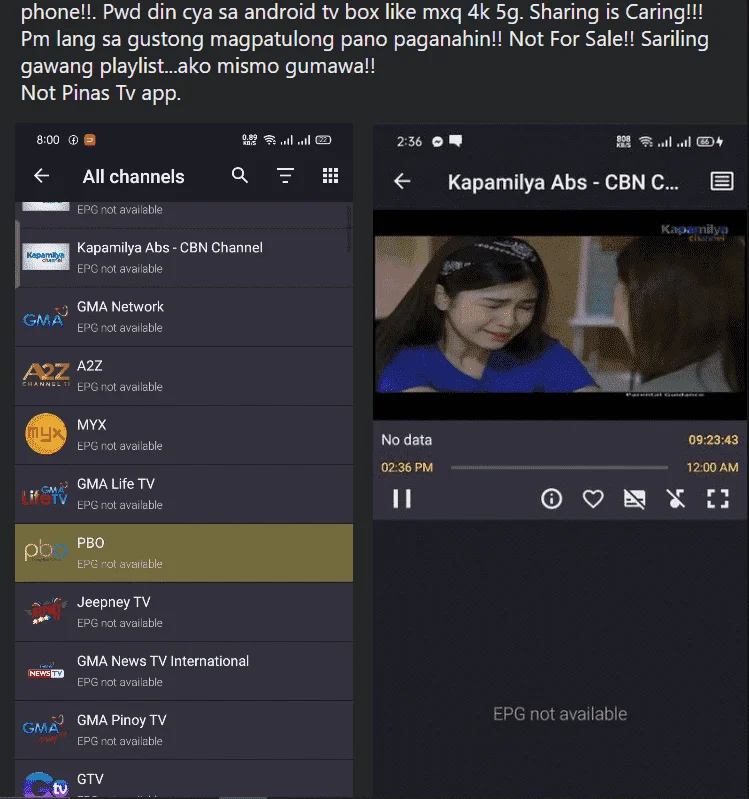Screen dimensions: 749x799
Task: Toggle the crossed-out audio icon
Action: pos(676,499)
